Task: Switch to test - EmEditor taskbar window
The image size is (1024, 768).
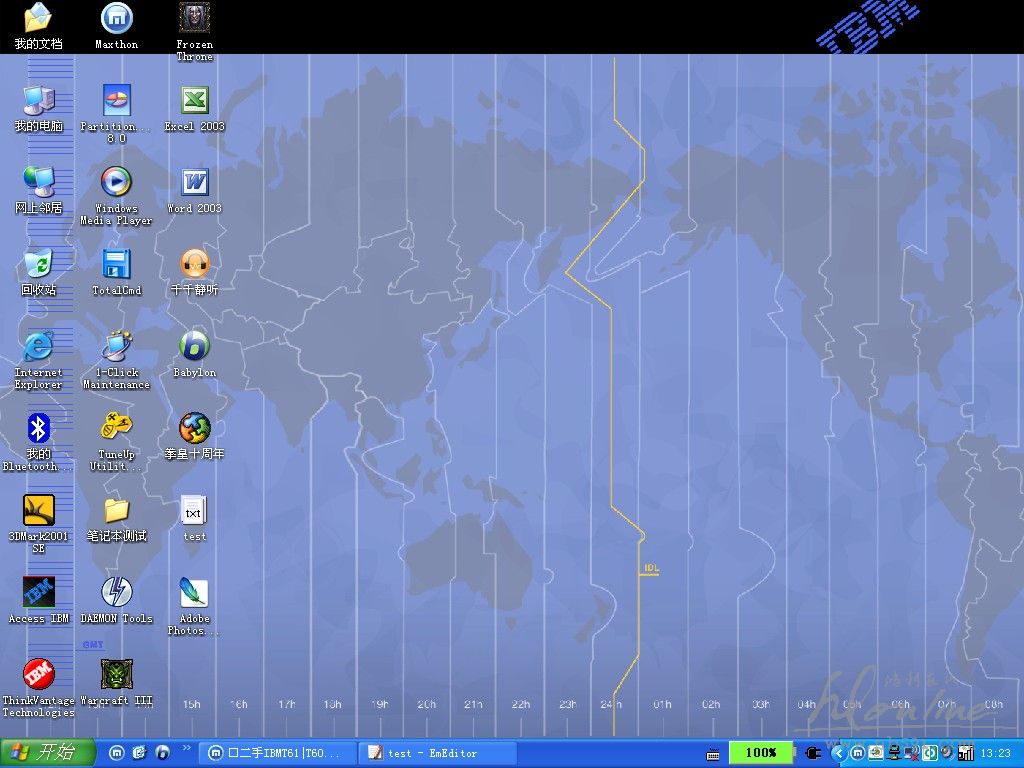Action: coord(432,753)
